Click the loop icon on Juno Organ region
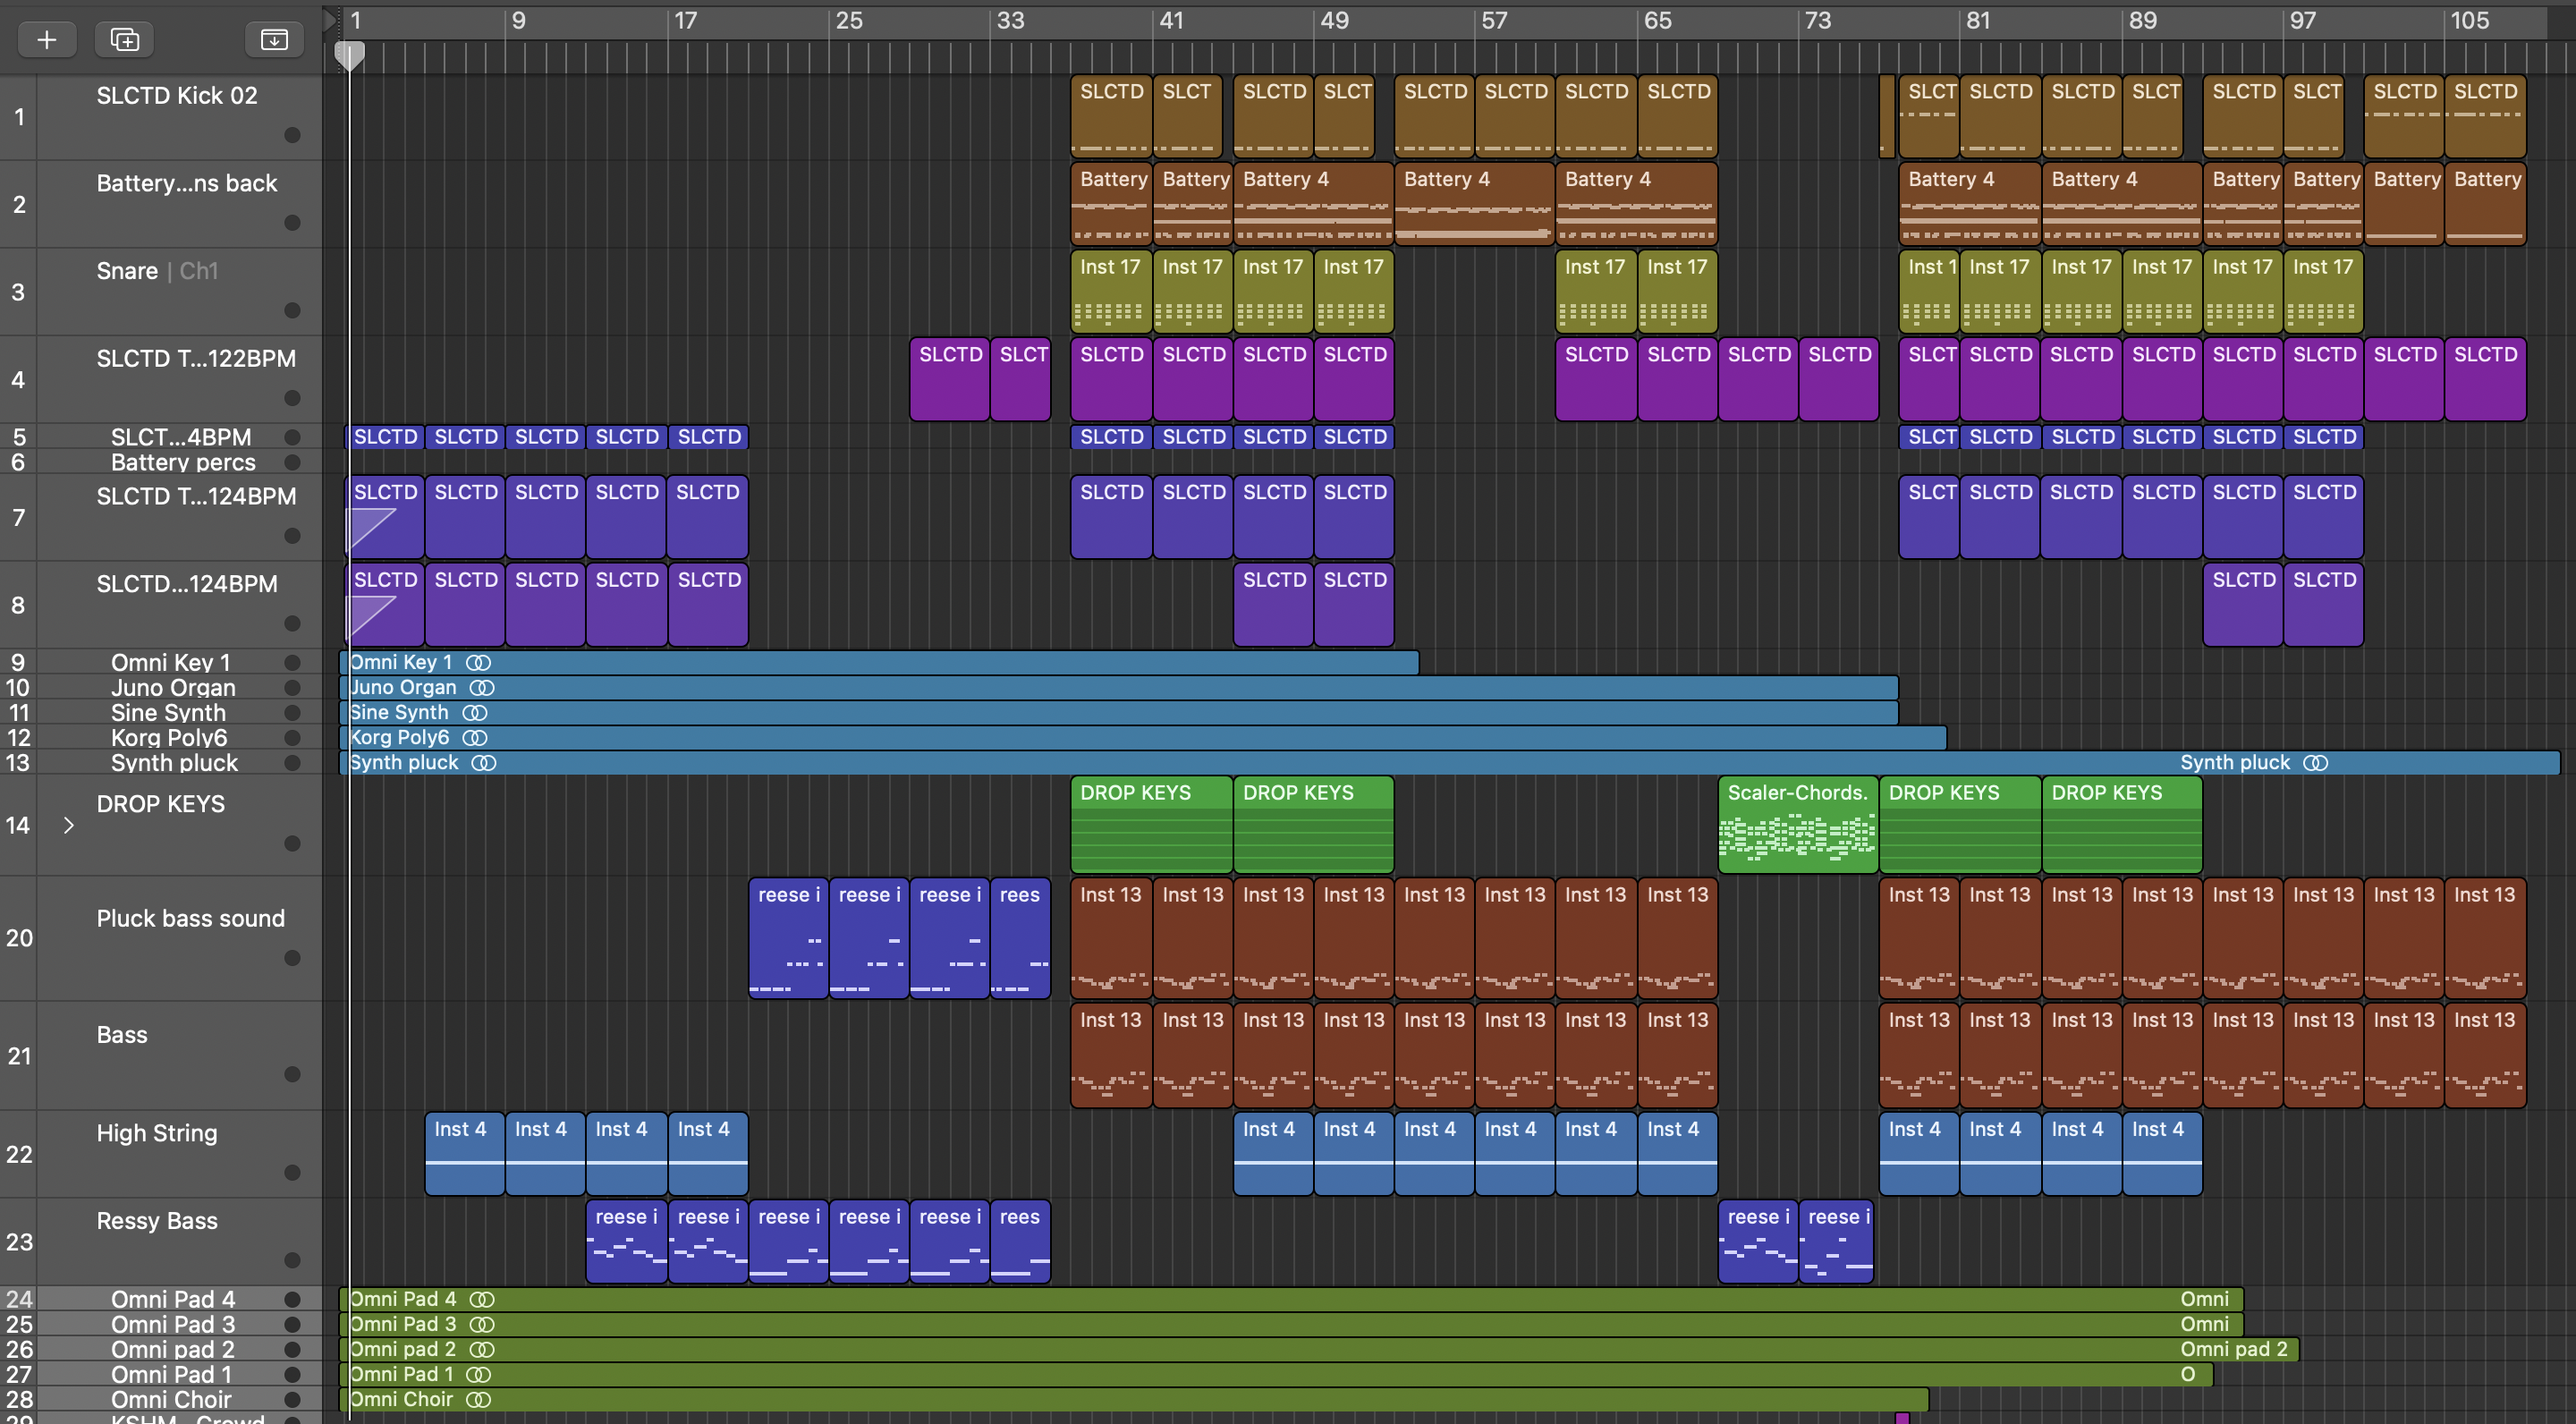 click(482, 688)
